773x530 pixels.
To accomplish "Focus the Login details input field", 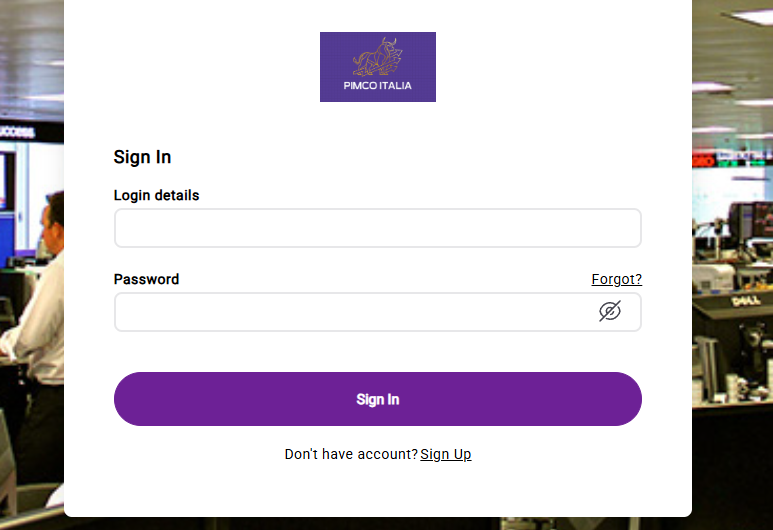I will click(377, 228).
